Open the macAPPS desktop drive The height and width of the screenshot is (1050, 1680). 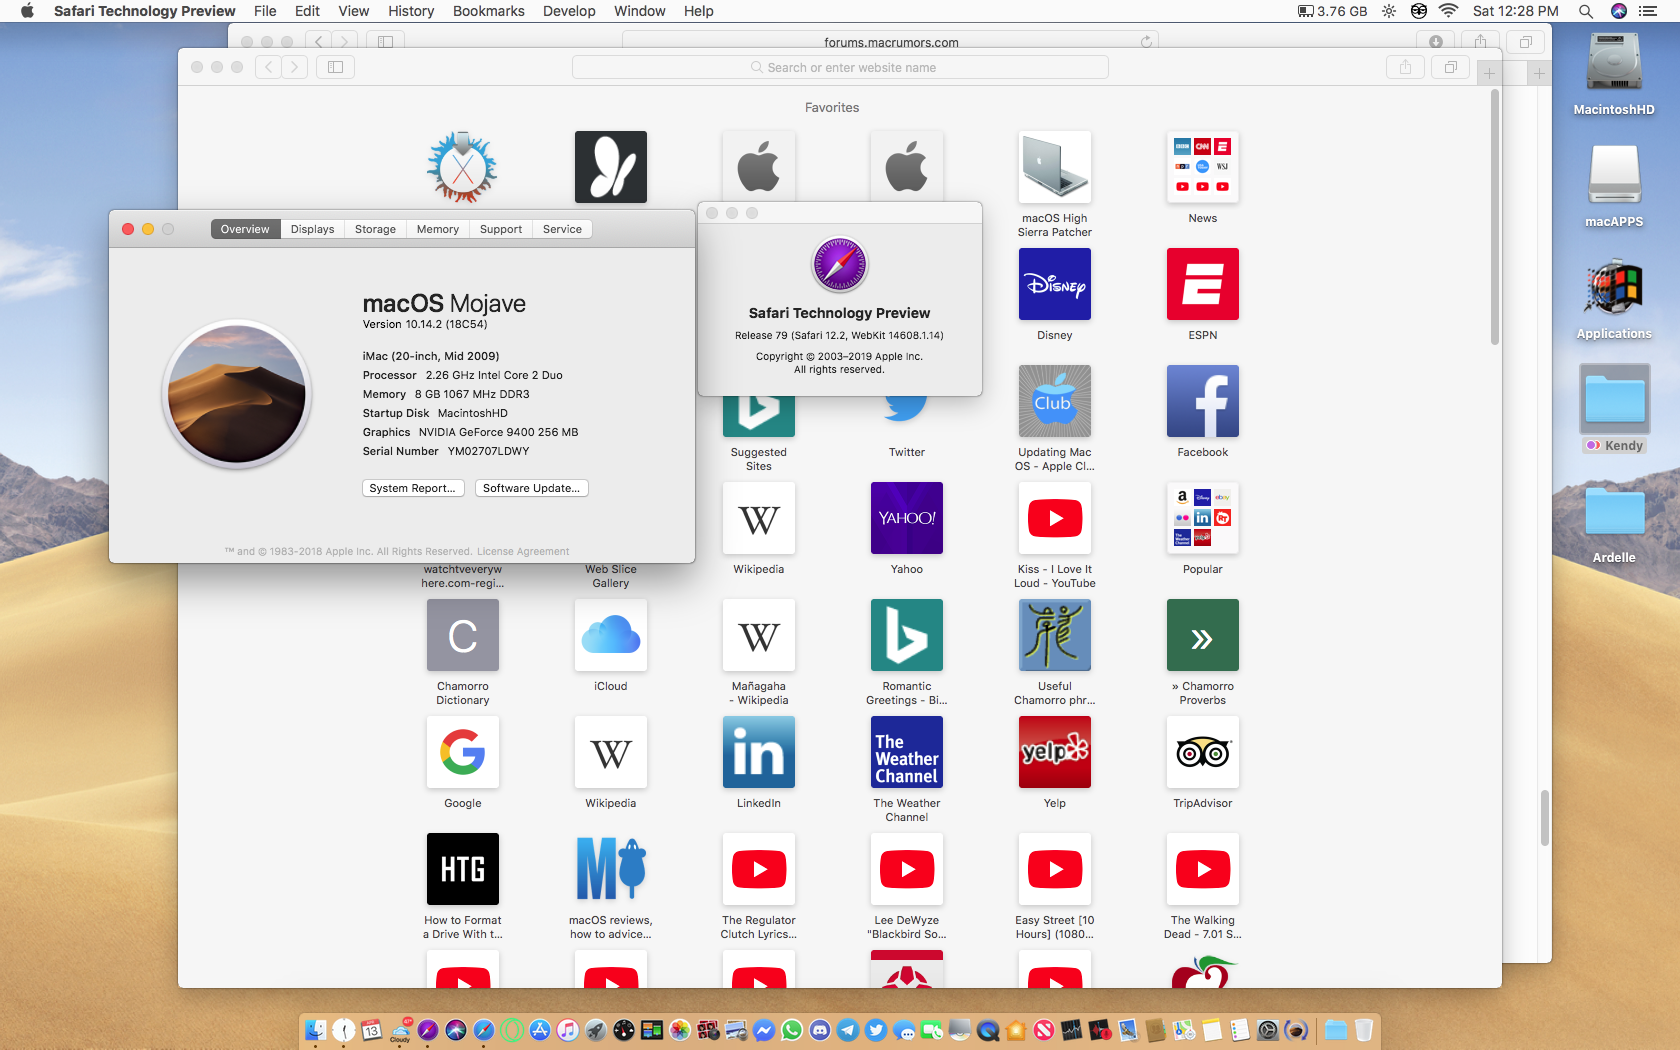[1614, 176]
